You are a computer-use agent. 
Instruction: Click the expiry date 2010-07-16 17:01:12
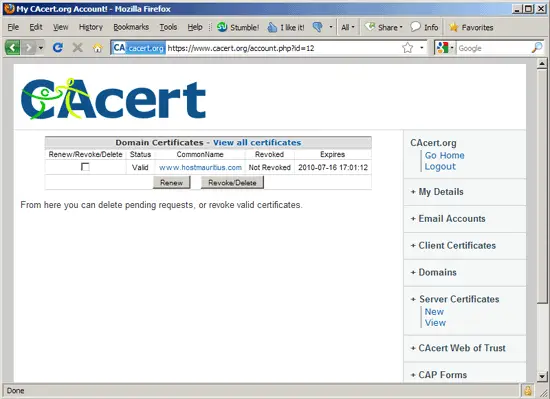pos(333,167)
